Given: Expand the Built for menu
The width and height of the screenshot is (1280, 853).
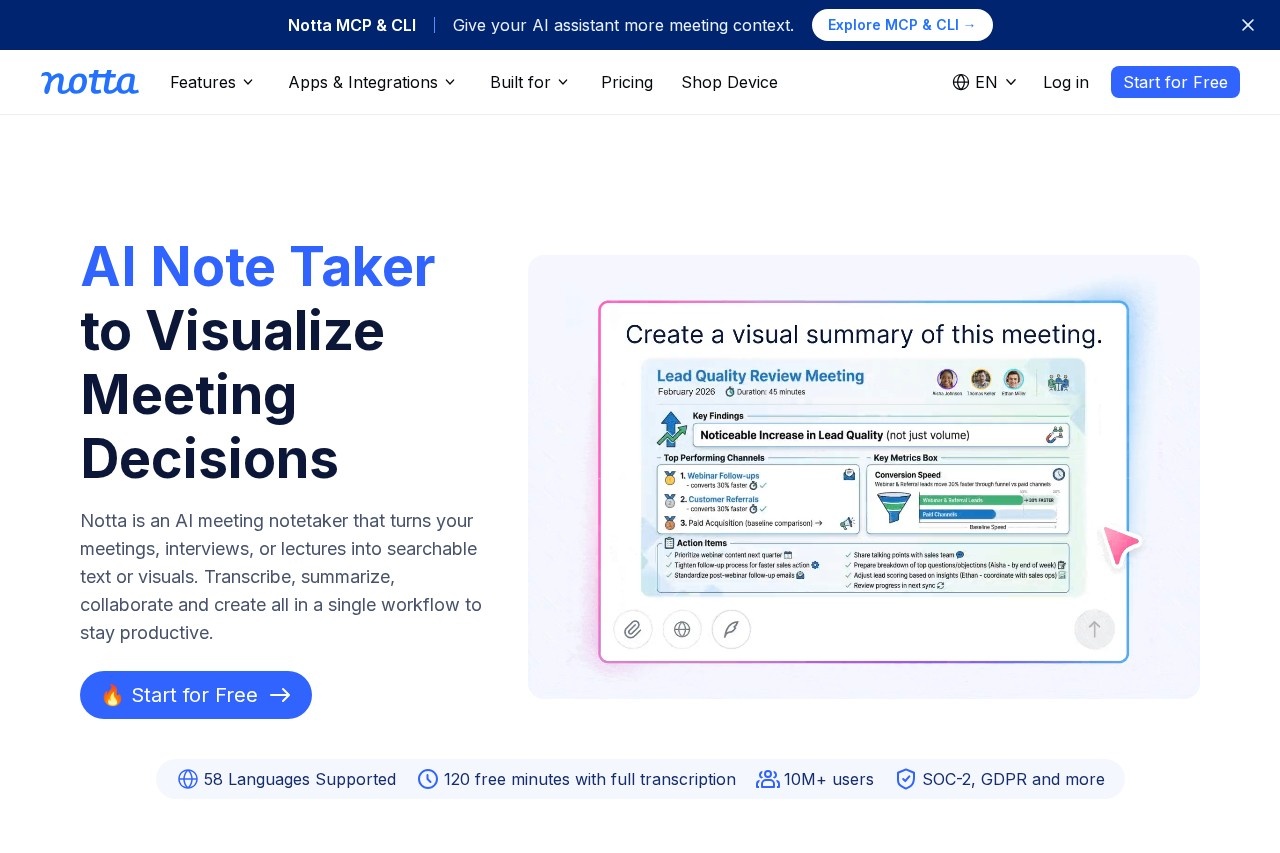Looking at the screenshot, I should click(x=529, y=82).
